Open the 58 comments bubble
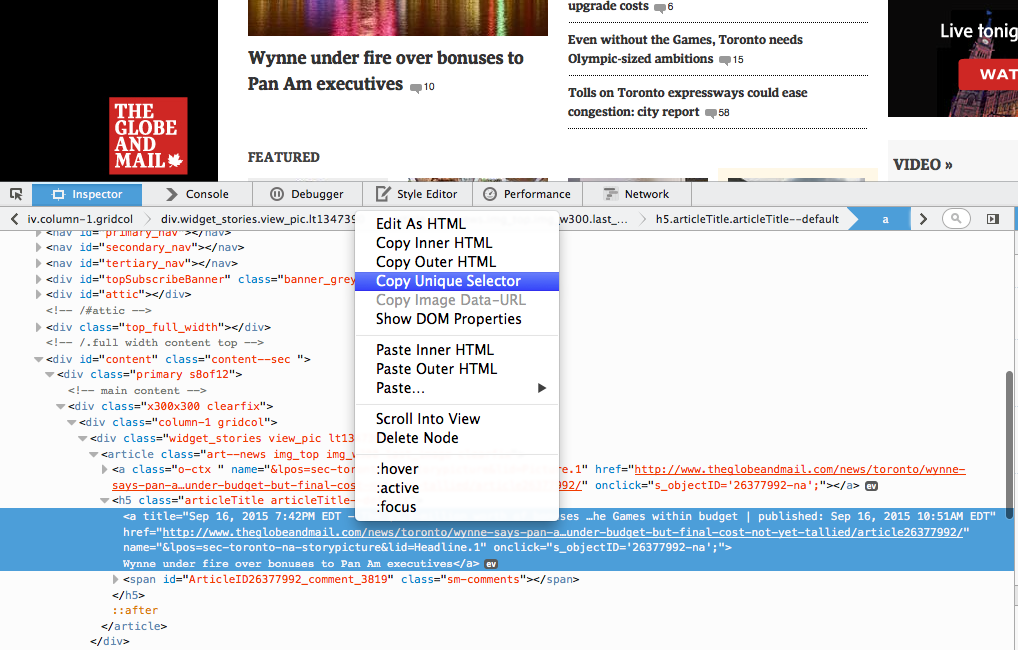 tap(717, 113)
